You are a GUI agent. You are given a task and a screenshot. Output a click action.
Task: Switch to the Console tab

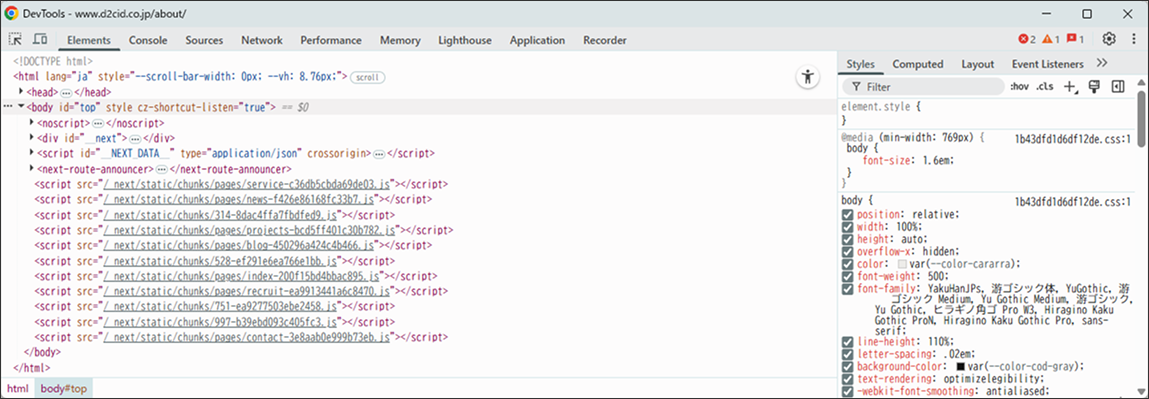pos(148,40)
